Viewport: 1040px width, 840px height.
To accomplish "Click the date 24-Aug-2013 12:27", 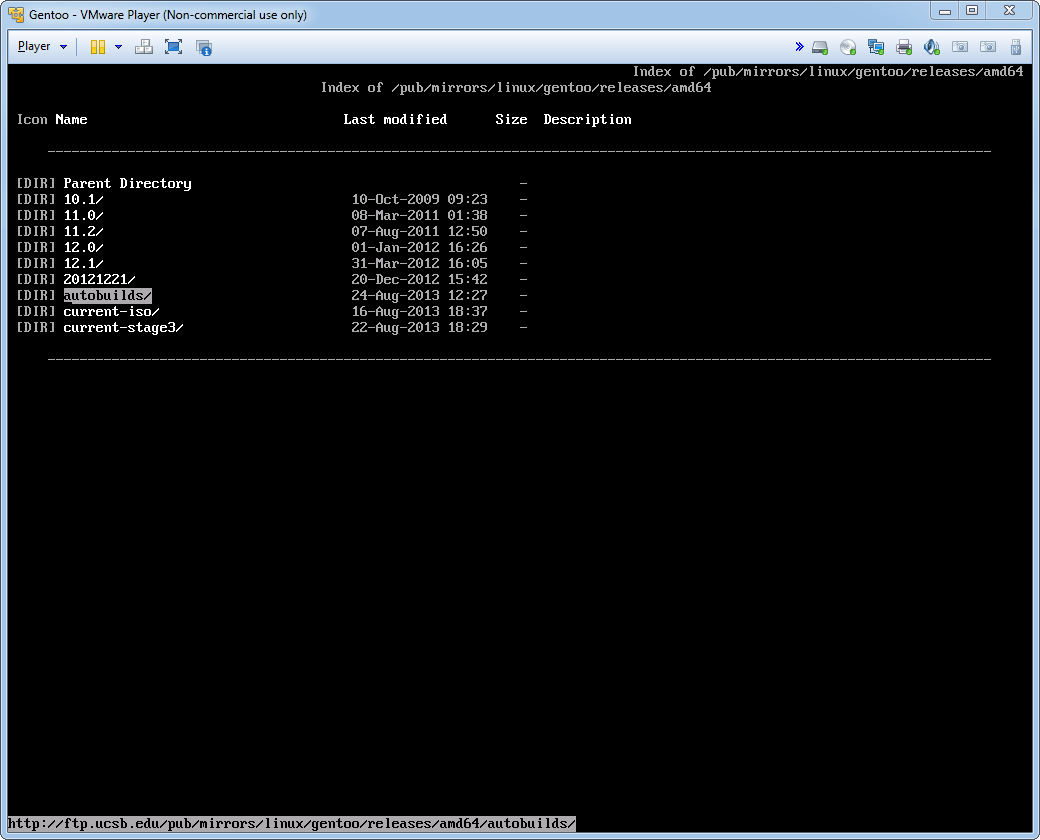I will pyautogui.click(x=419, y=295).
